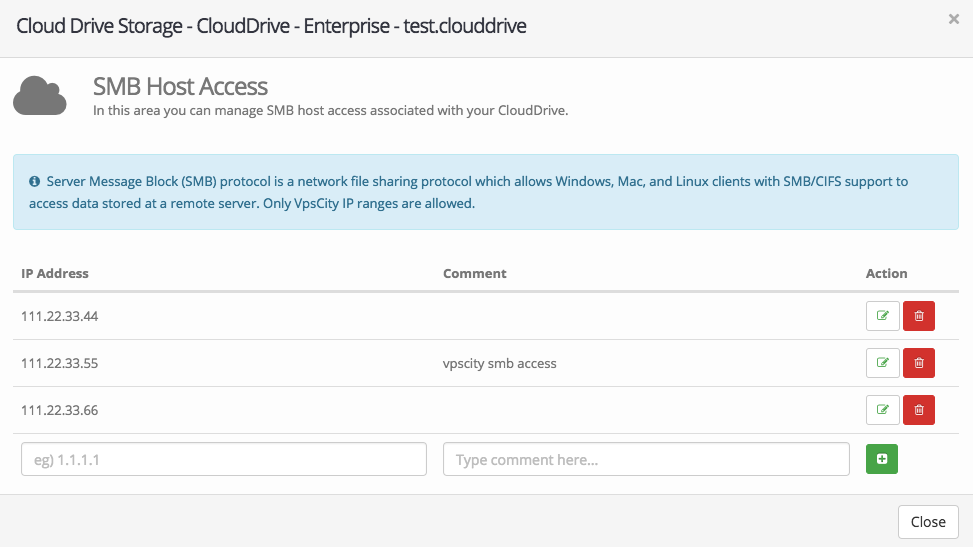Delete the 111.22.33.44 host entry
Viewport: 973px width, 547px height.
click(x=918, y=316)
